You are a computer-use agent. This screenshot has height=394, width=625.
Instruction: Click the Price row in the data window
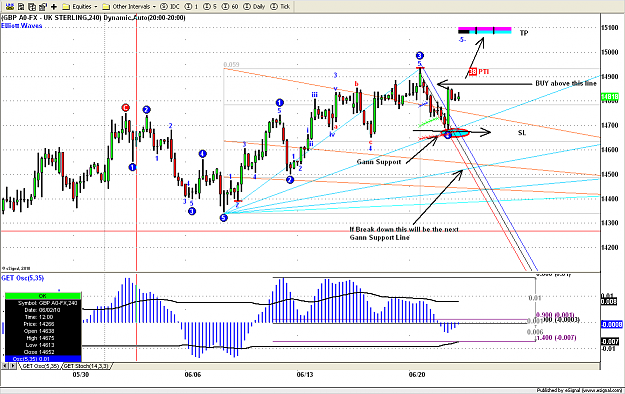pyautogui.click(x=43, y=324)
